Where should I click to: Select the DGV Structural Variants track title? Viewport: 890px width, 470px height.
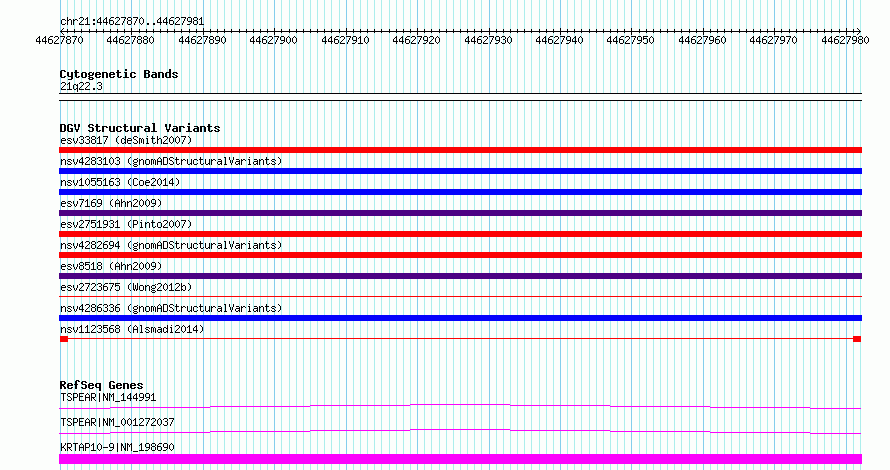[x=140, y=128]
